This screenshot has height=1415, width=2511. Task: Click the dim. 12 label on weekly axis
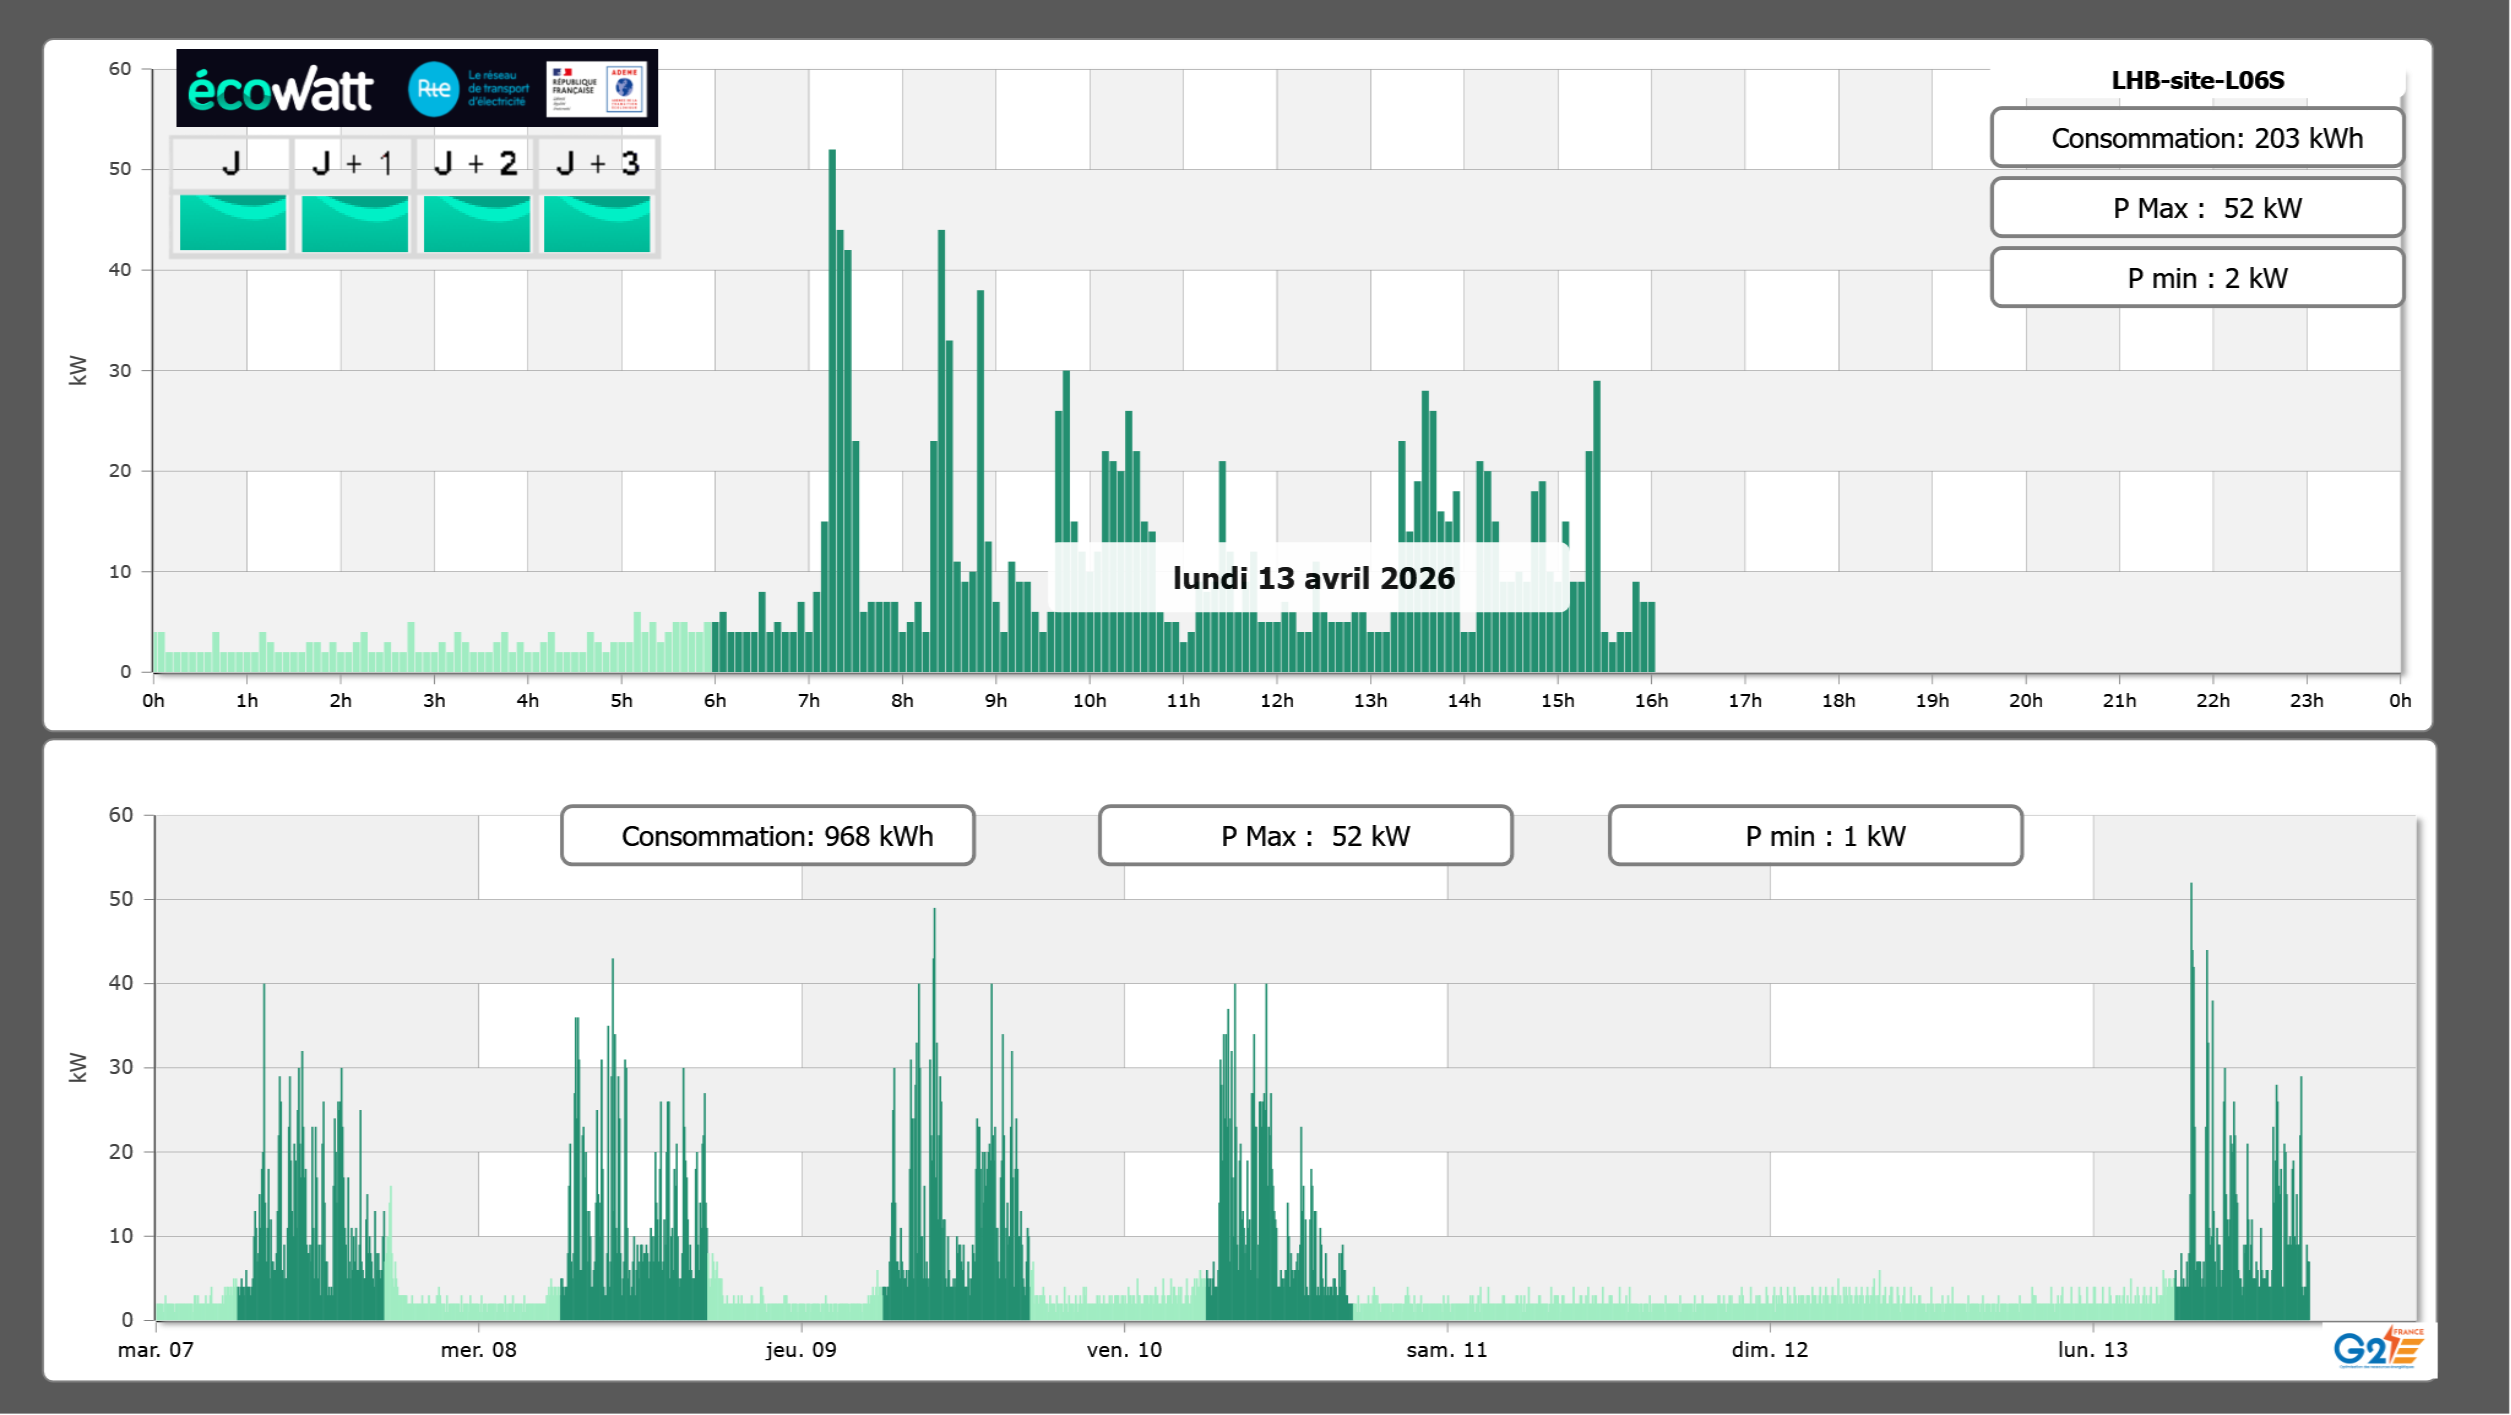(x=1769, y=1350)
